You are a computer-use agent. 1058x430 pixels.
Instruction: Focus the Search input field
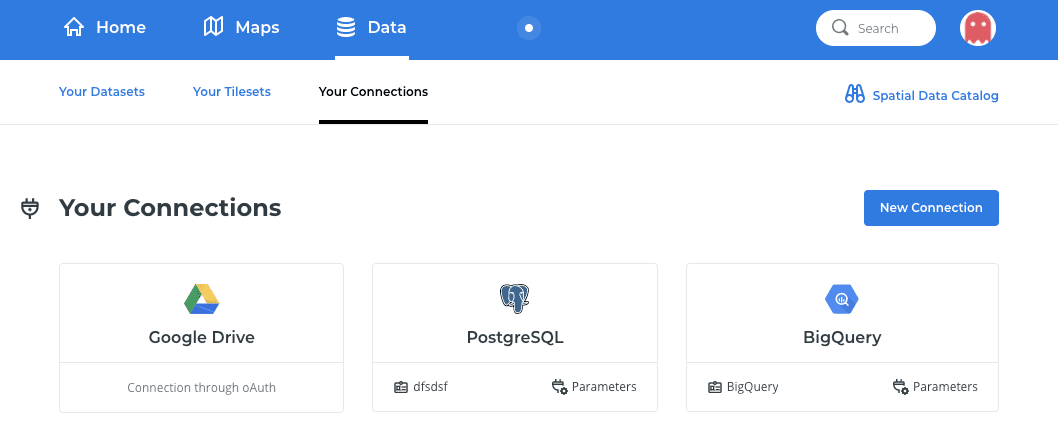tap(876, 28)
